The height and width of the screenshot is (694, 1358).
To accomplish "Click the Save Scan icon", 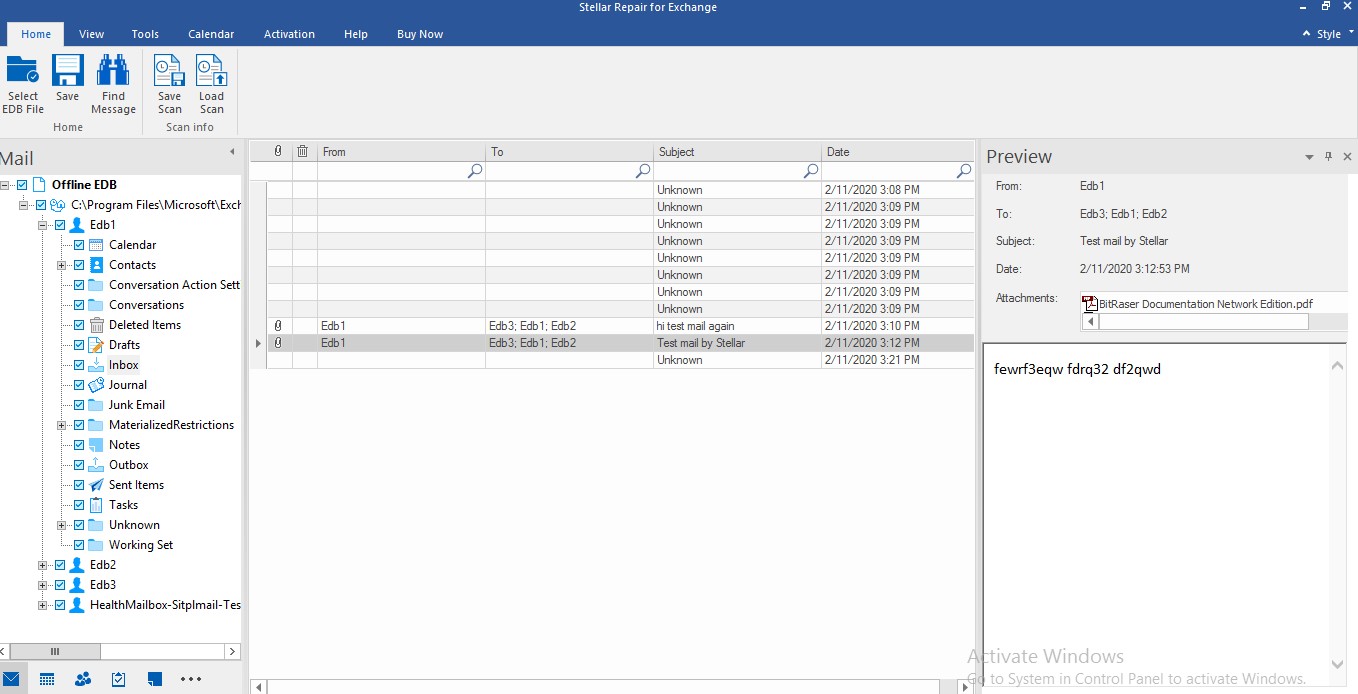I will point(169,71).
